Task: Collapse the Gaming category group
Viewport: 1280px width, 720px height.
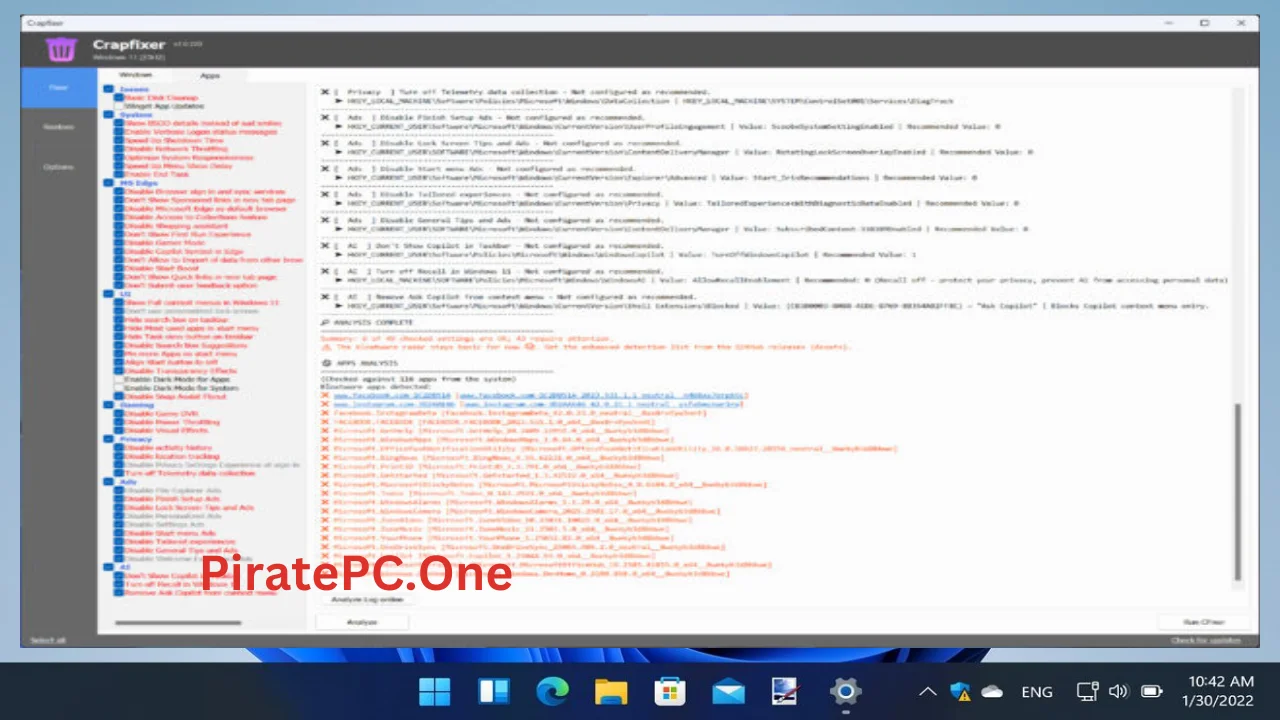Action: [109, 405]
